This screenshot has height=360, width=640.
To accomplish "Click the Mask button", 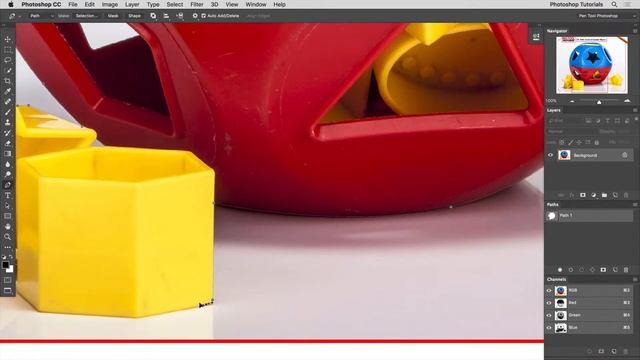I will 113,16.
